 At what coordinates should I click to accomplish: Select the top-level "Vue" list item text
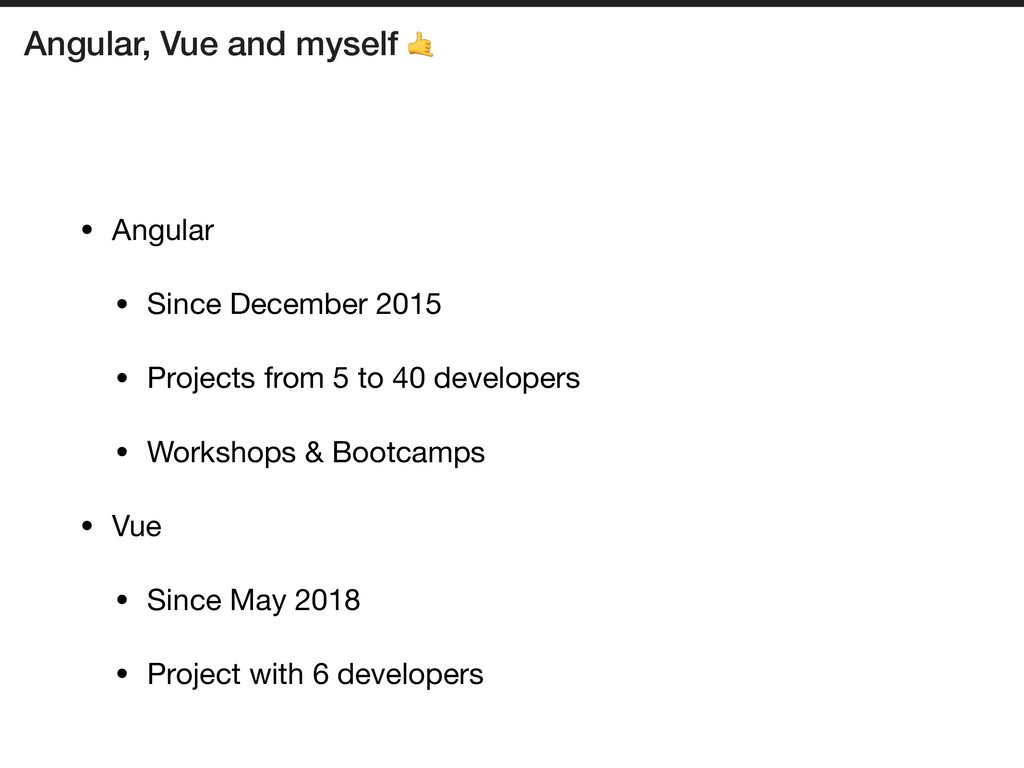tap(136, 526)
